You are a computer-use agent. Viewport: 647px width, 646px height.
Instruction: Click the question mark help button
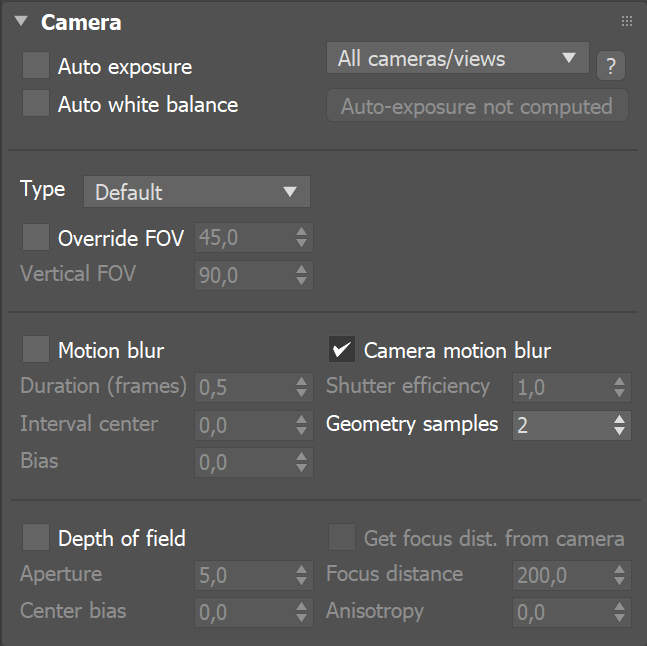(611, 66)
